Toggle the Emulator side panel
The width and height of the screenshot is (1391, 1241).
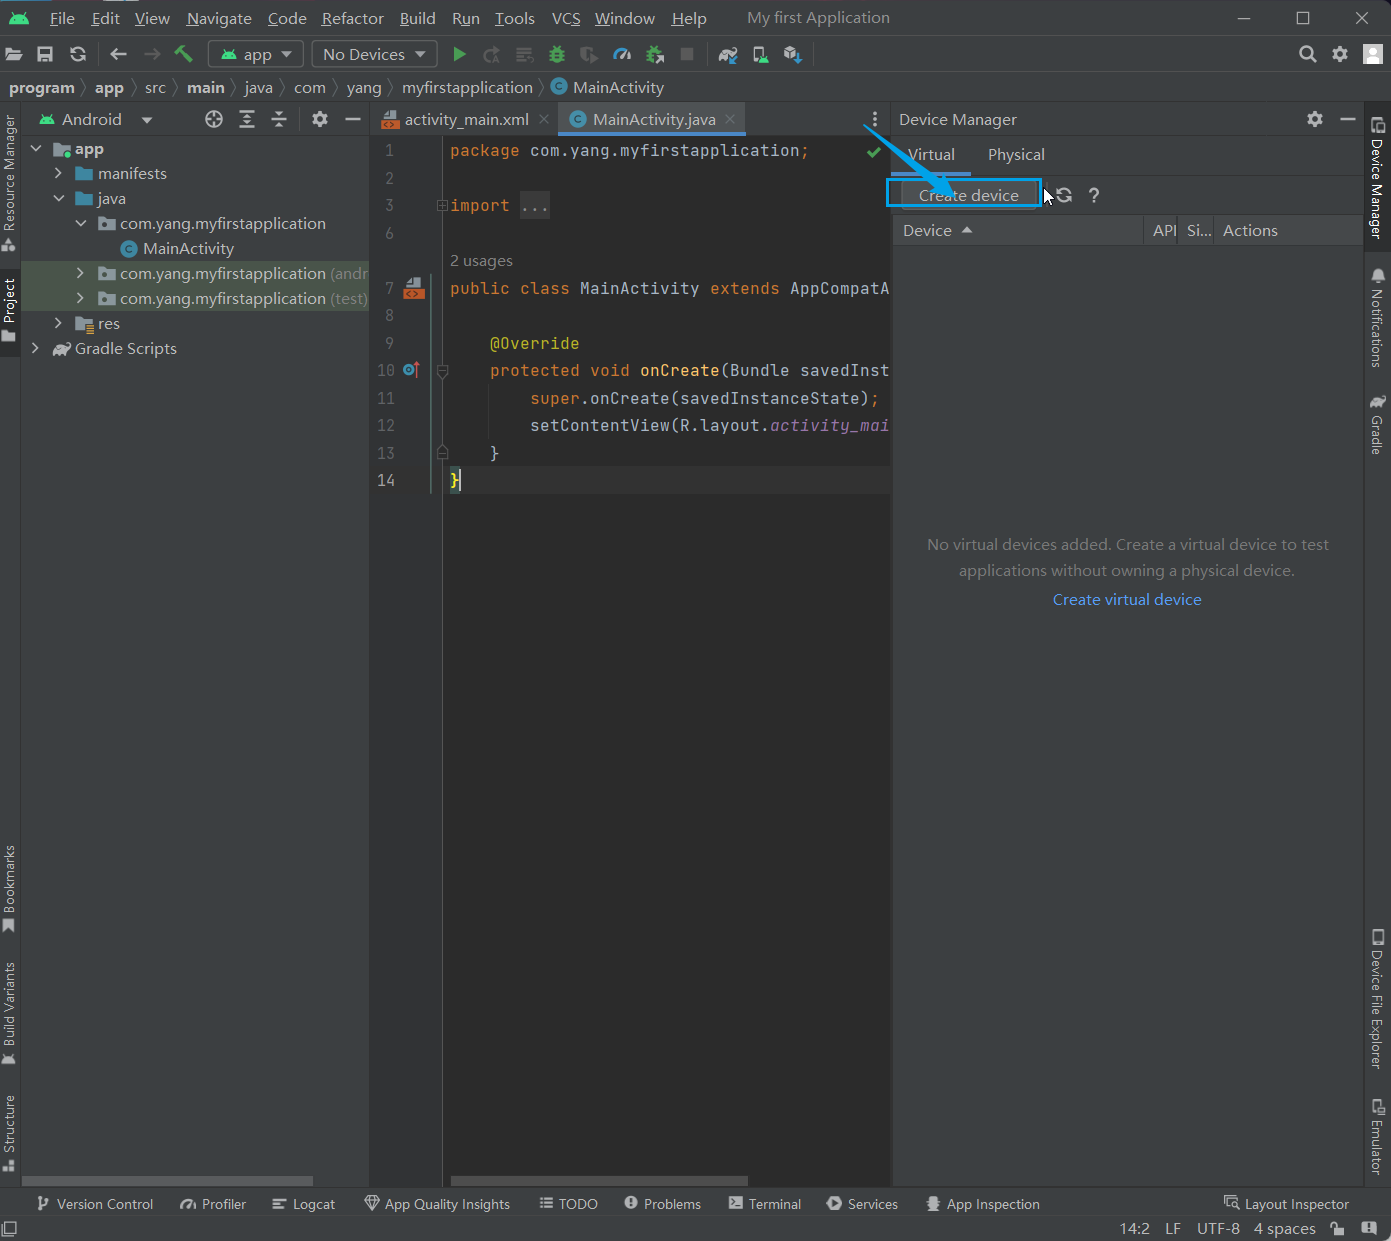tap(1378, 1137)
